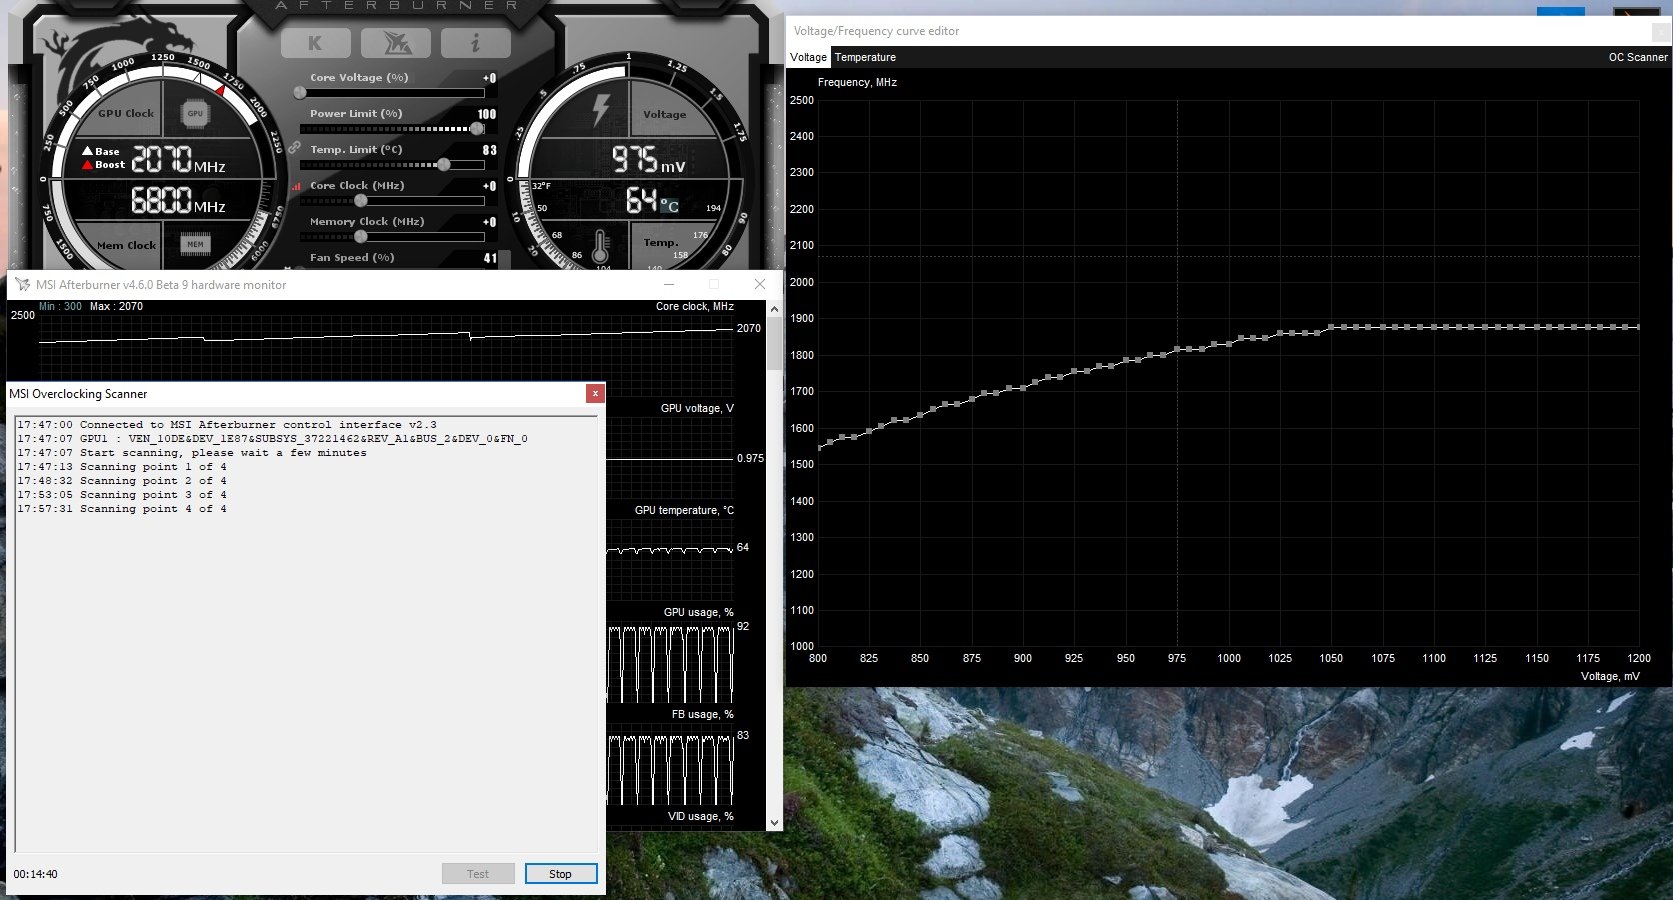Click the Temp. Limit slider handle
Viewport: 1673px width, 900px height.
tap(443, 165)
